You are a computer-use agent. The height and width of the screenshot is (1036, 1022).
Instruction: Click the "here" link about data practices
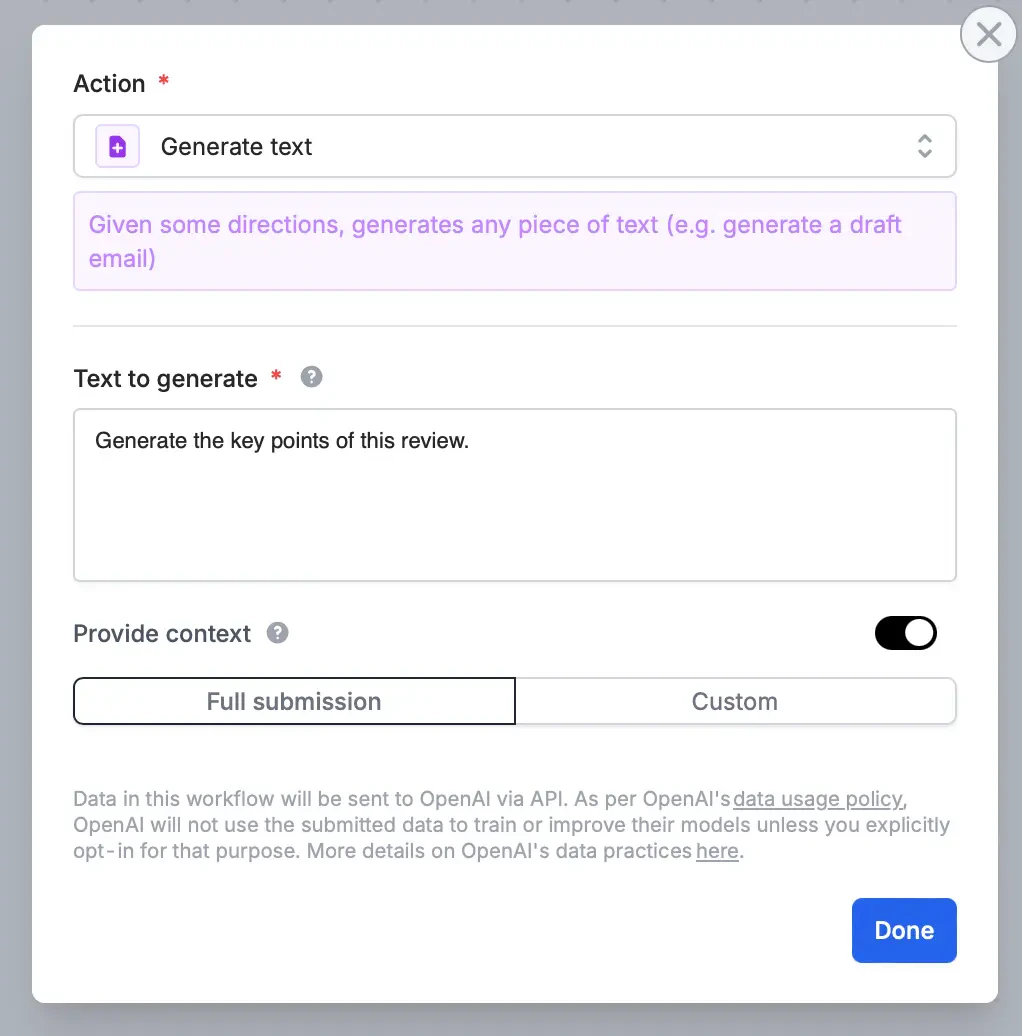[x=717, y=851]
